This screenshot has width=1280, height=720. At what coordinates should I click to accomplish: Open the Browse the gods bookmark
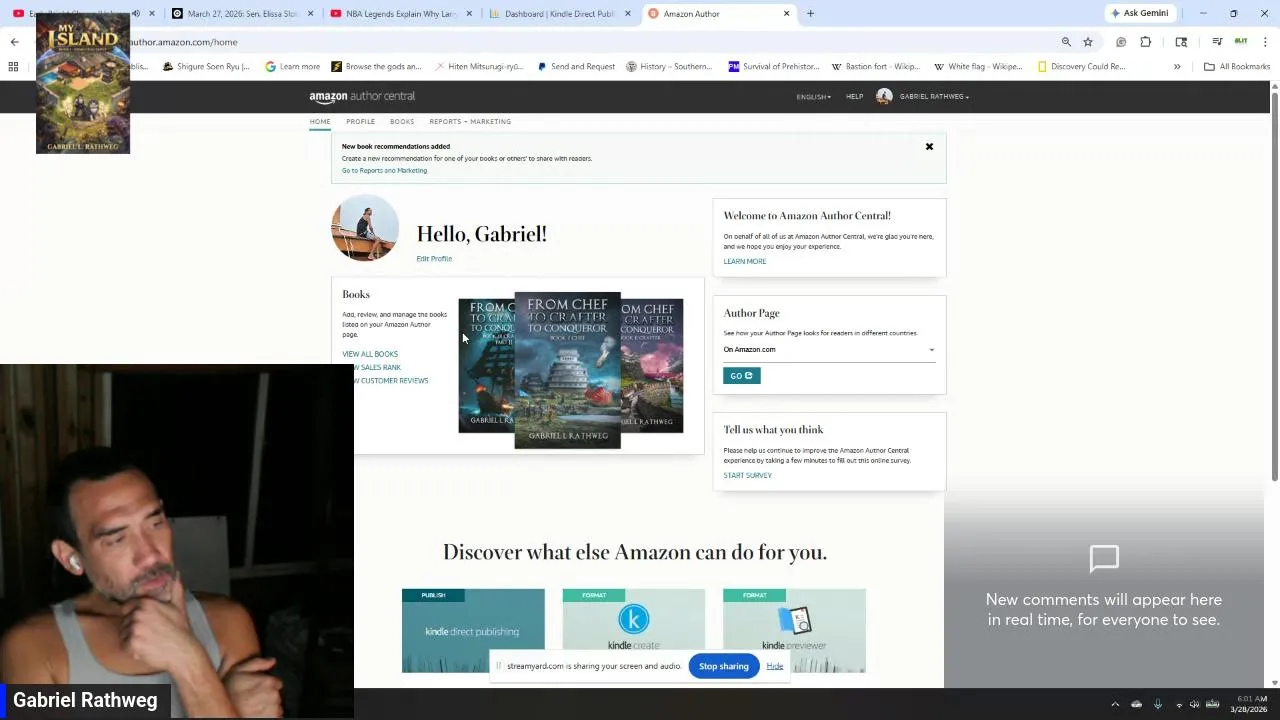(x=376, y=67)
